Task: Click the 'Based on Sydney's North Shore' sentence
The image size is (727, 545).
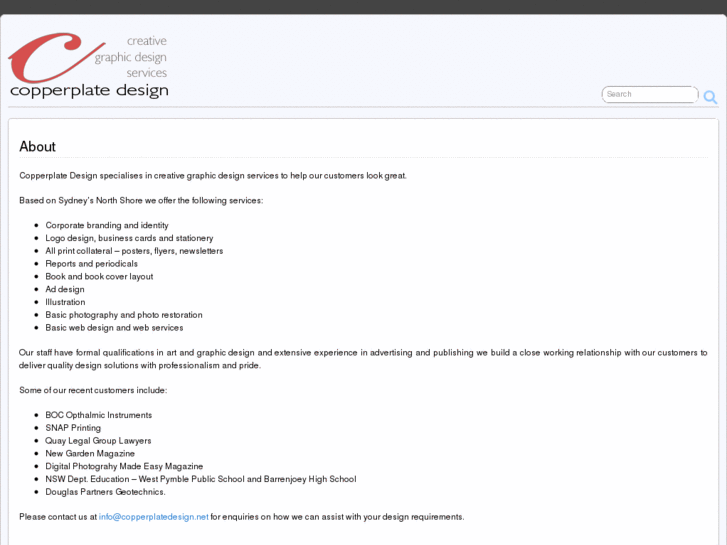Action: click(x=141, y=201)
